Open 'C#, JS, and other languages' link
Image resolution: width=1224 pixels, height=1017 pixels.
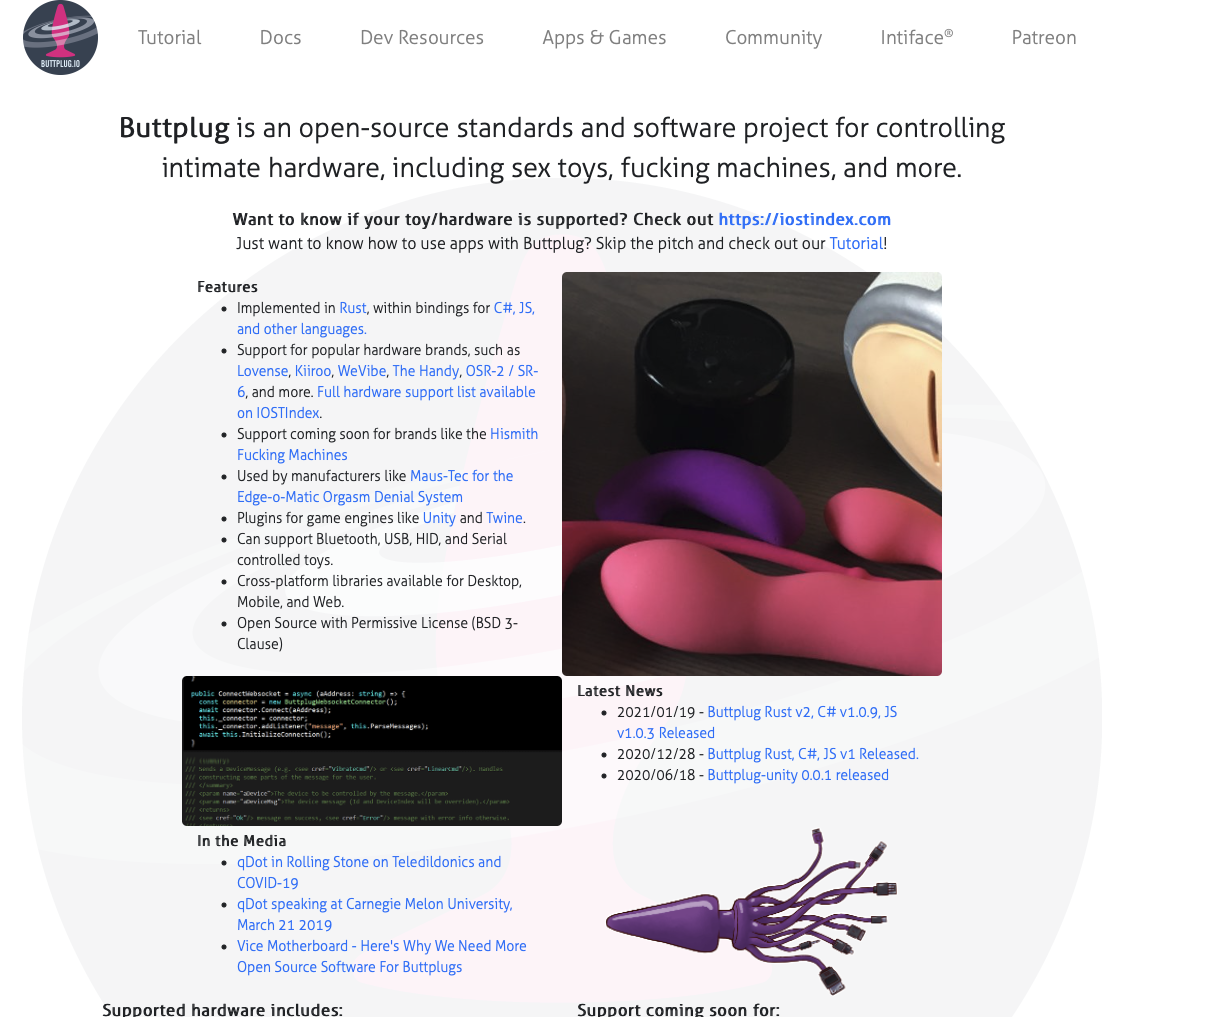[386, 318]
